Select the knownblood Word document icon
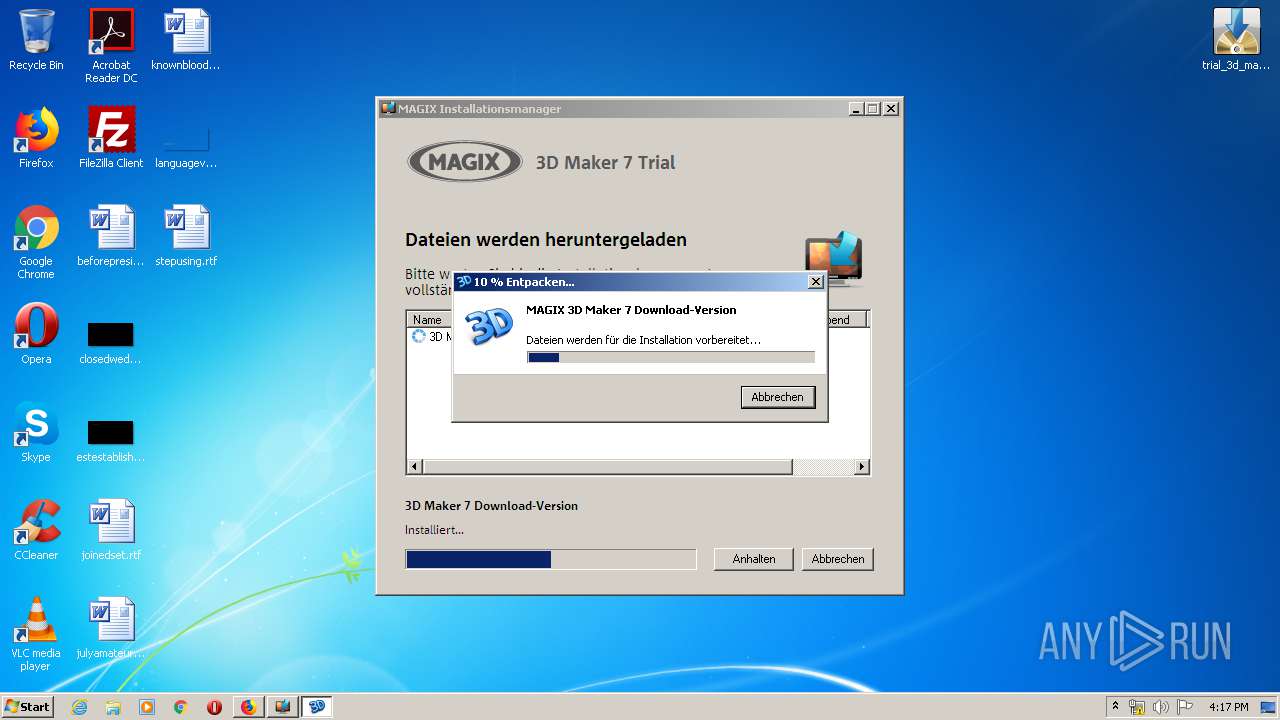Image resolution: width=1280 pixels, height=720 pixels. 186,40
